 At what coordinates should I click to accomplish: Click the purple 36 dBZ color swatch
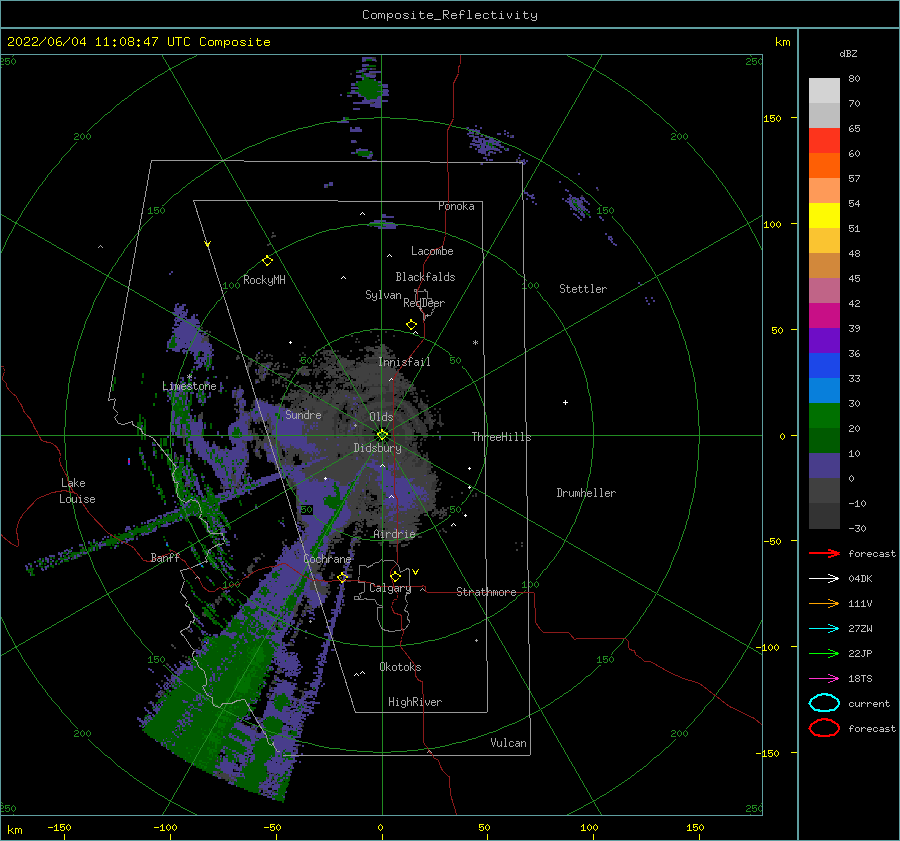(824, 340)
